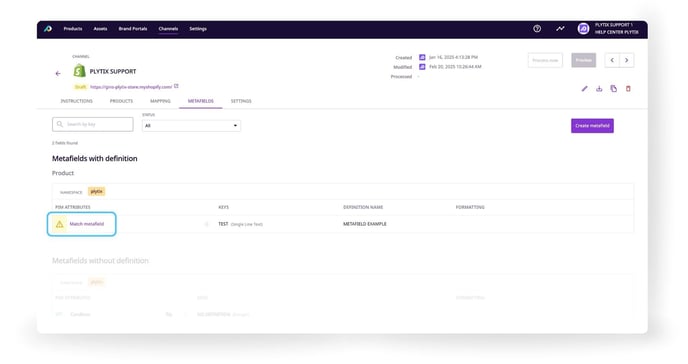This screenshot has width=688, height=364.
Task: Open Assets in top navigation
Action: [100, 29]
